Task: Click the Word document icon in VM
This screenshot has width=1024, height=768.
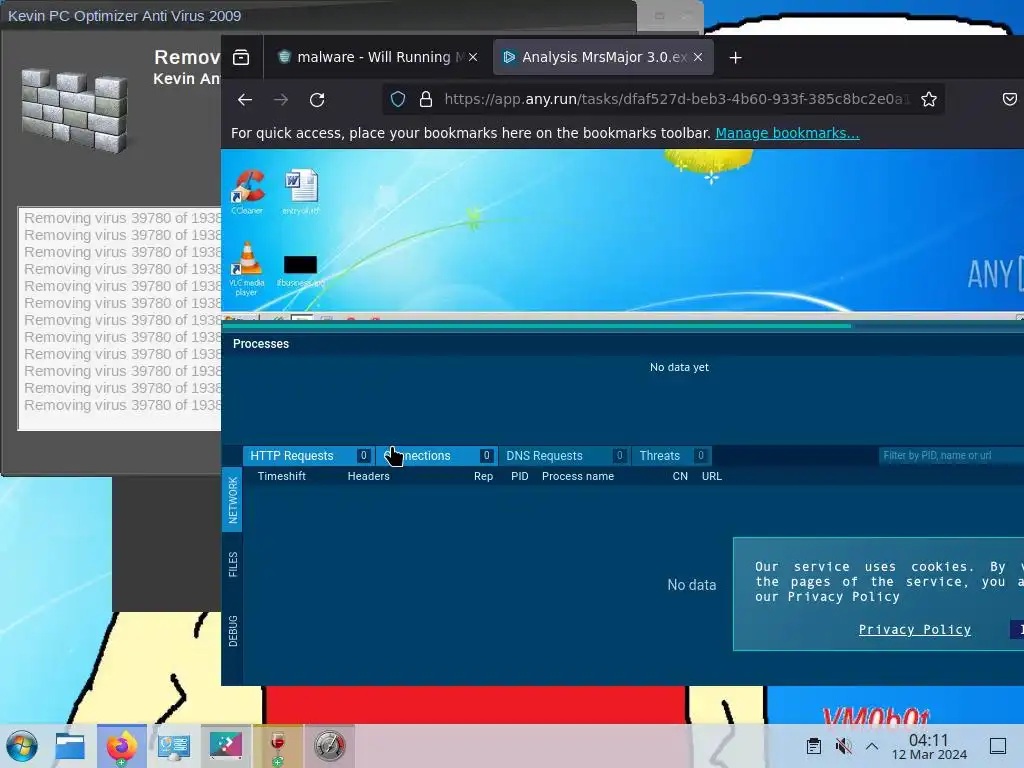Action: tap(300, 191)
